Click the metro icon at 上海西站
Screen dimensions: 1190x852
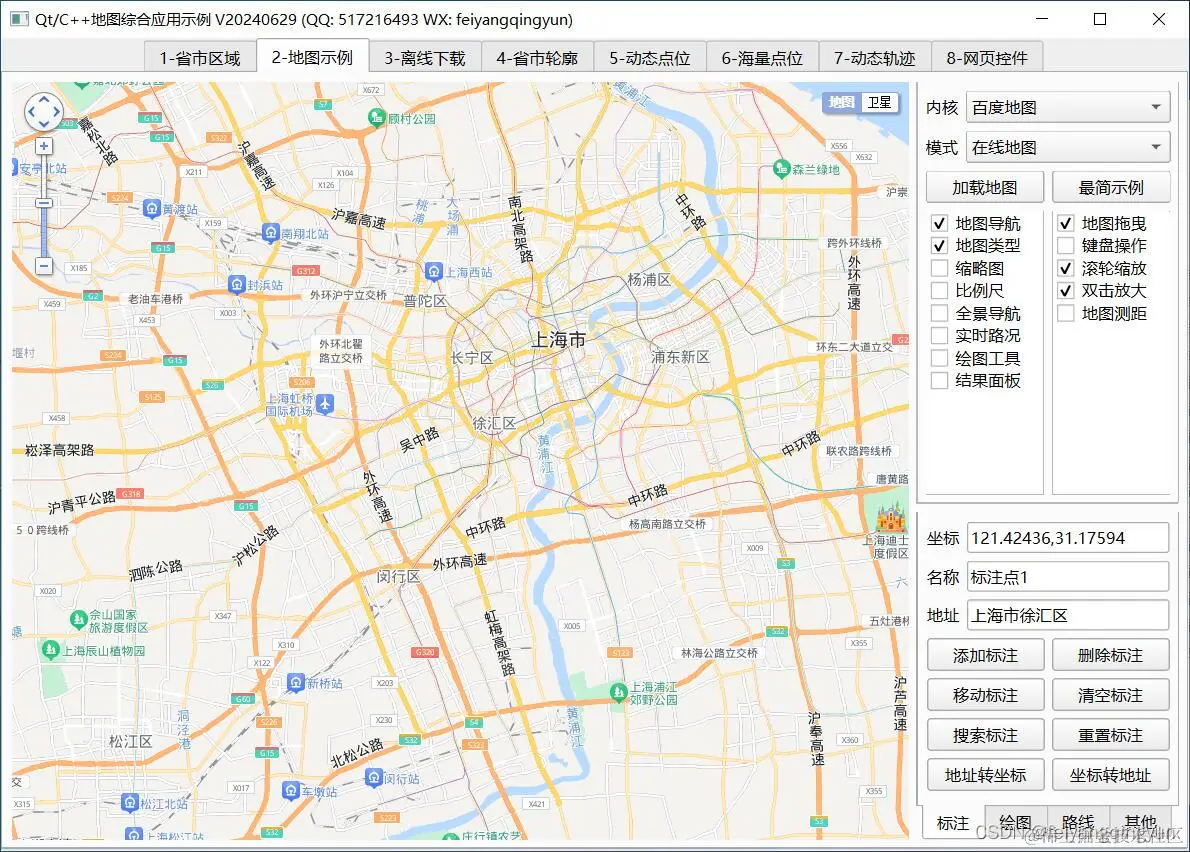tap(433, 270)
